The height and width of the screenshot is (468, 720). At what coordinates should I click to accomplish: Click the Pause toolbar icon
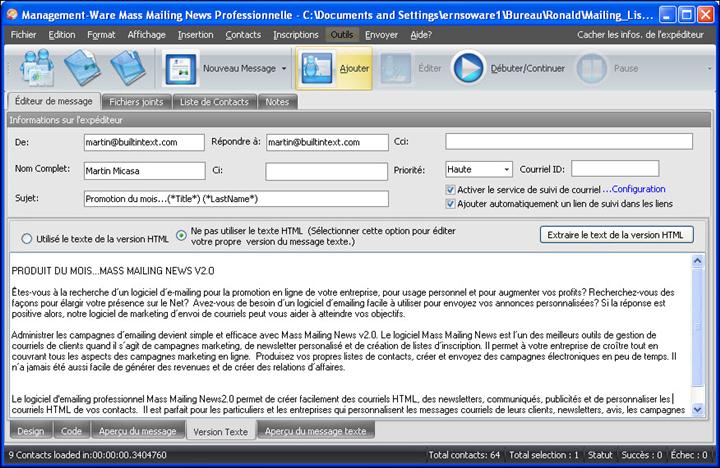[x=592, y=68]
